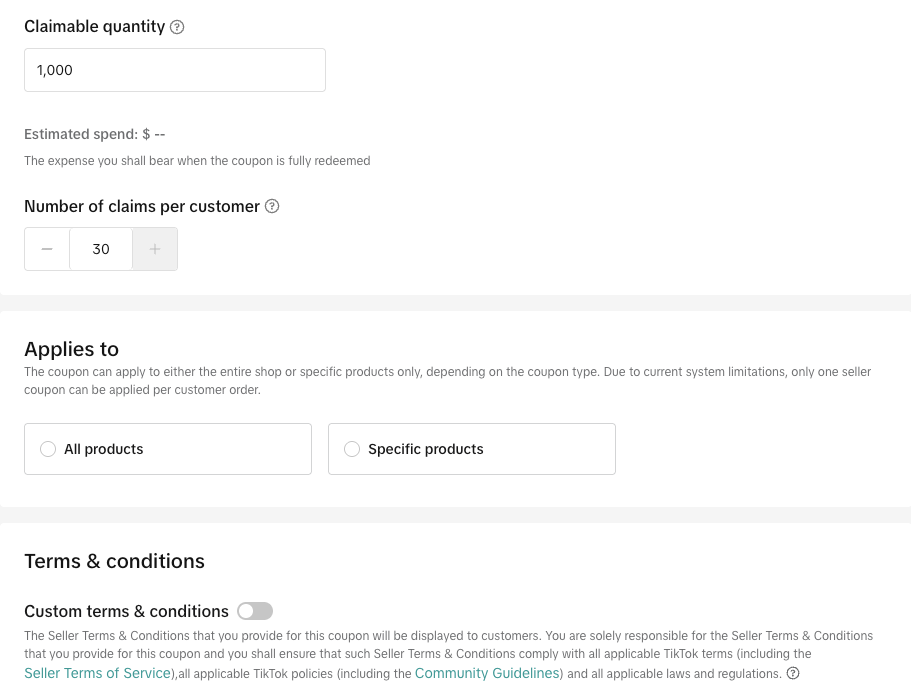The image size is (911, 699).
Task: Open the Seller Terms of Service link
Action: pos(98,673)
